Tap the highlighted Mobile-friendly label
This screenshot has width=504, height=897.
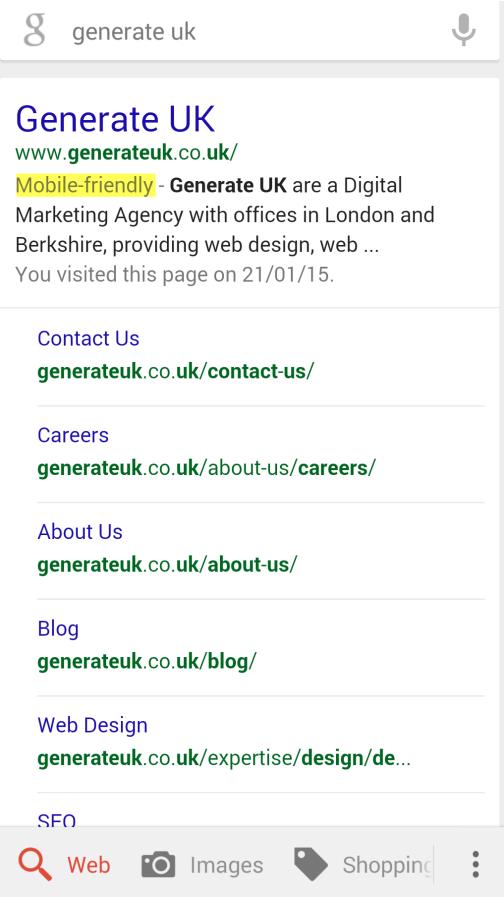[x=85, y=185]
